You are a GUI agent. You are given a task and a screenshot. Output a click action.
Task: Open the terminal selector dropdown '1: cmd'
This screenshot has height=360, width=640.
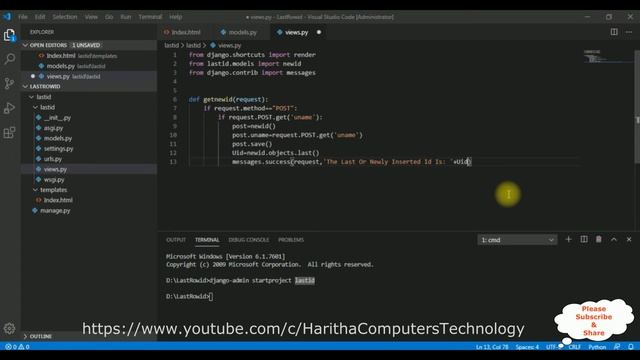tap(517, 240)
